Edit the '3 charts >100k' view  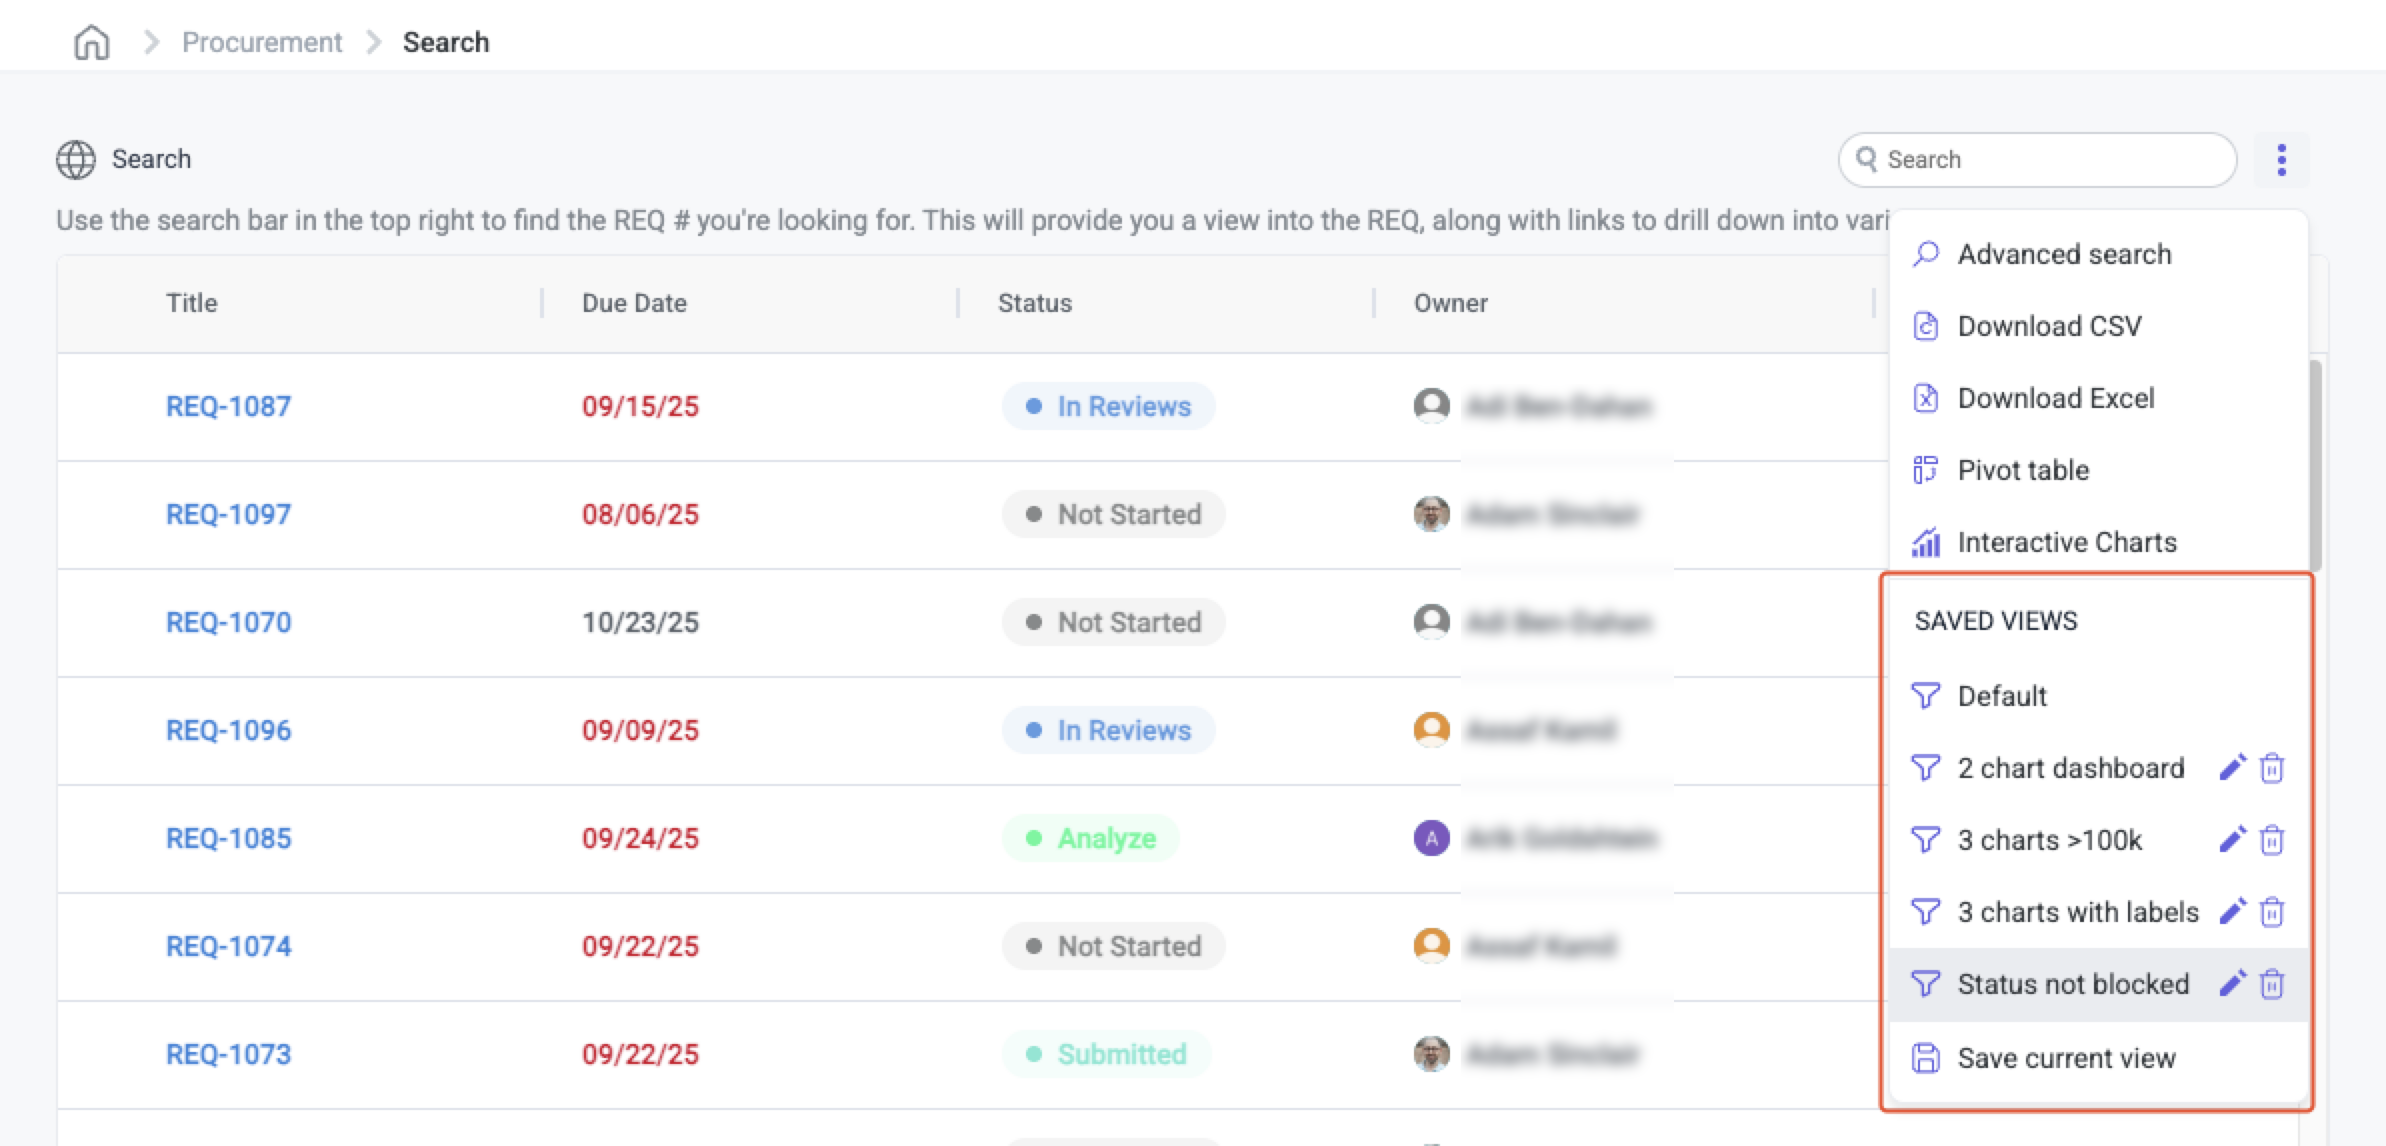(2232, 839)
